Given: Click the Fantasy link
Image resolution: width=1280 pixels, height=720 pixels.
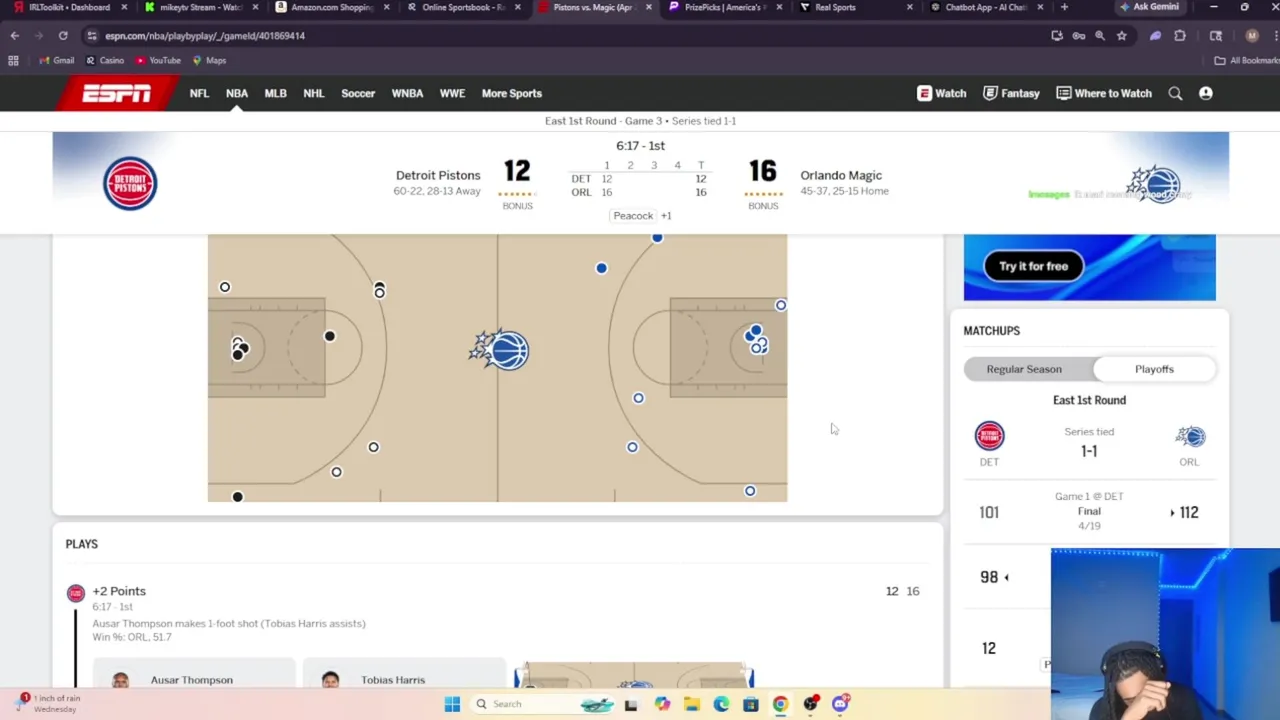Looking at the screenshot, I should [1011, 93].
